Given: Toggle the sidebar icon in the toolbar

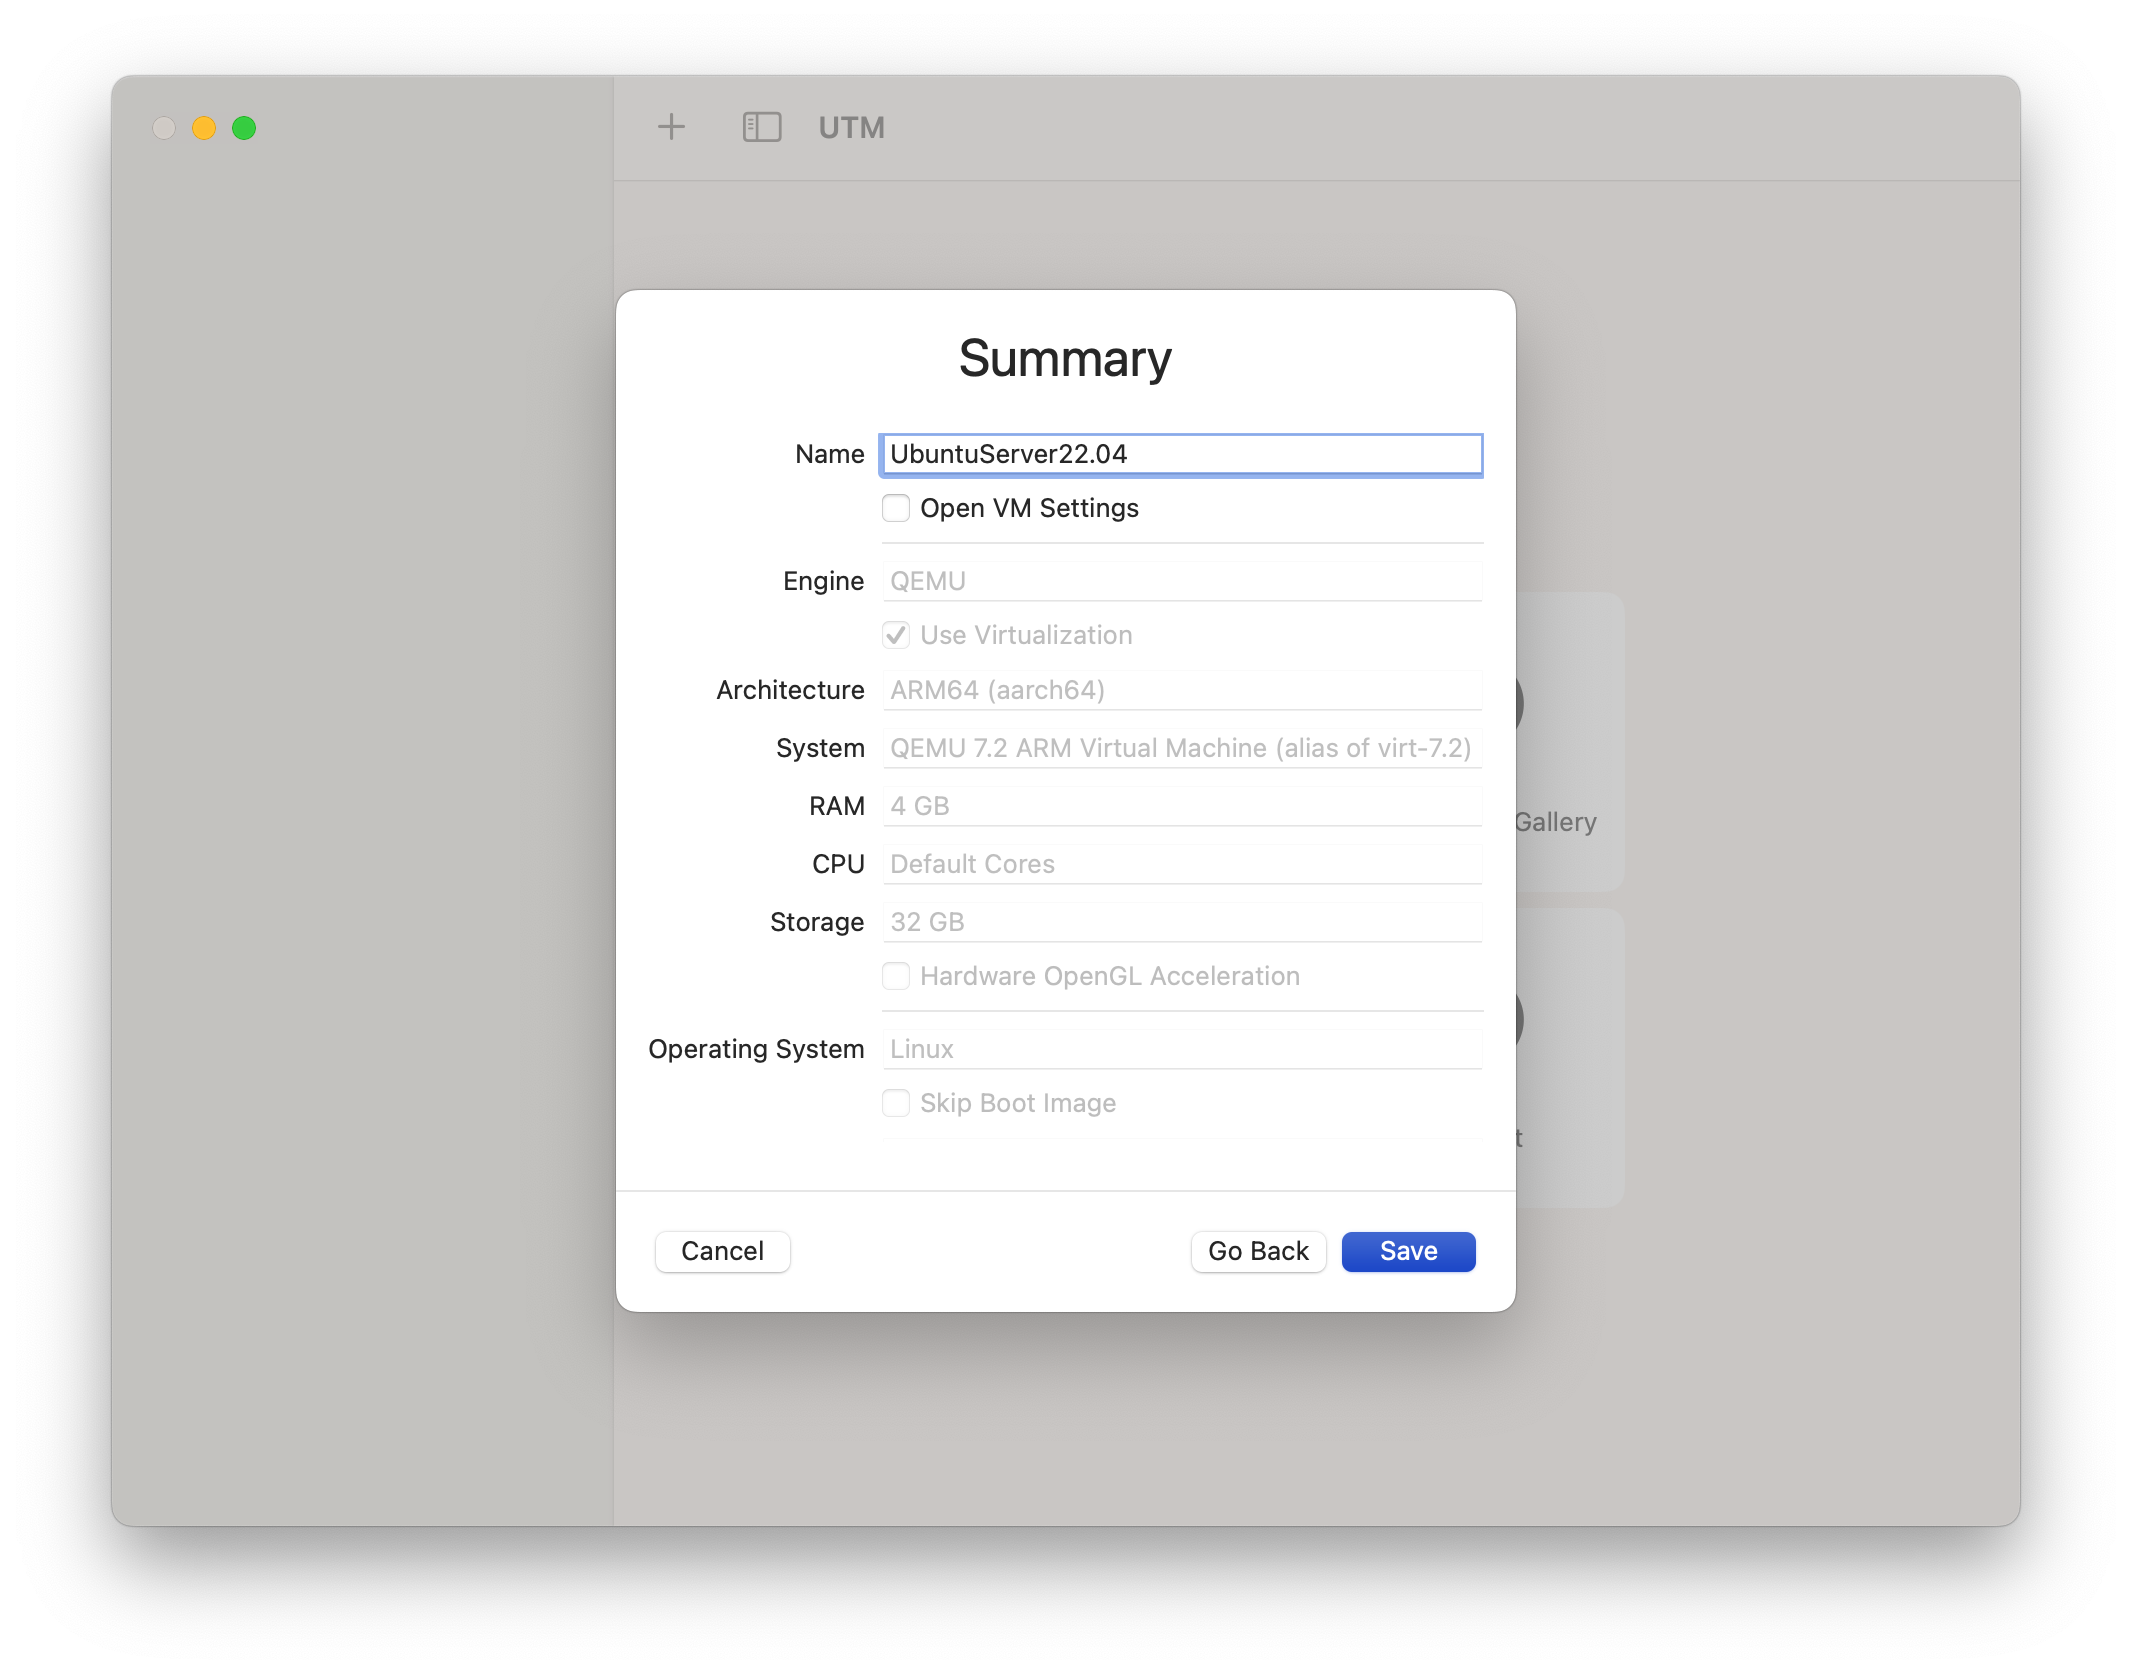Looking at the screenshot, I should tap(761, 127).
